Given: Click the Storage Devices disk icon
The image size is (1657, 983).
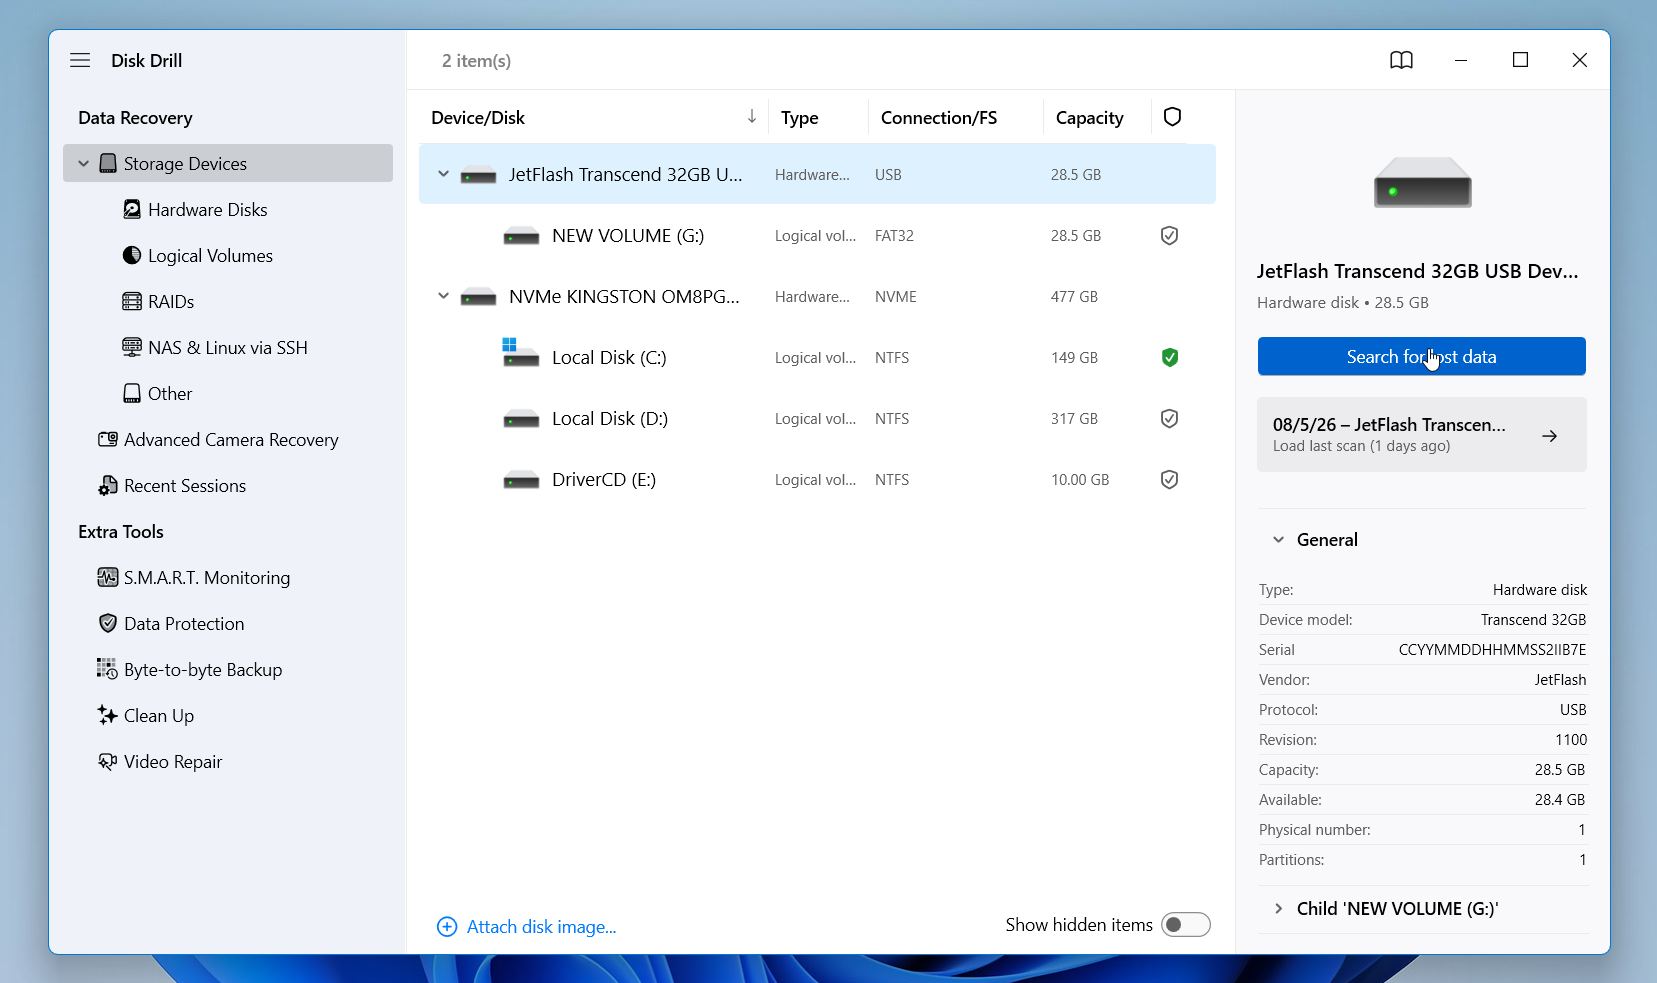Looking at the screenshot, I should pyautogui.click(x=108, y=163).
